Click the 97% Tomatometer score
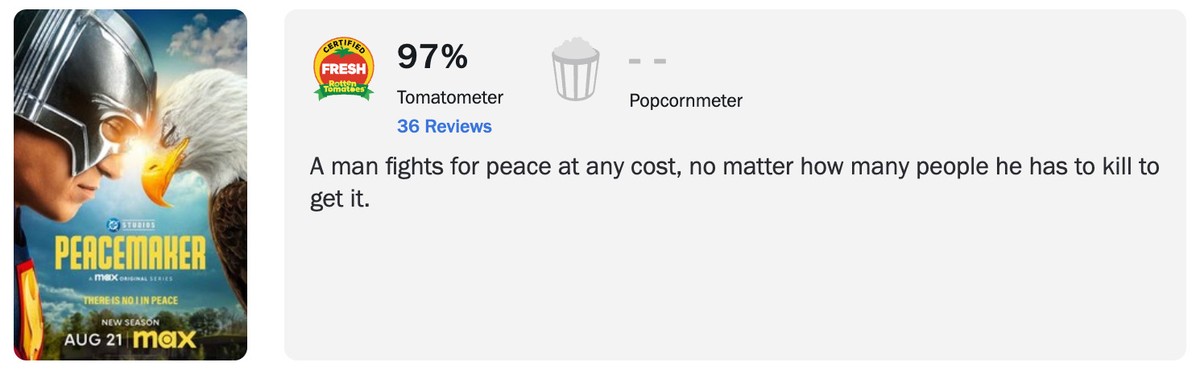1200x373 pixels. [432, 57]
